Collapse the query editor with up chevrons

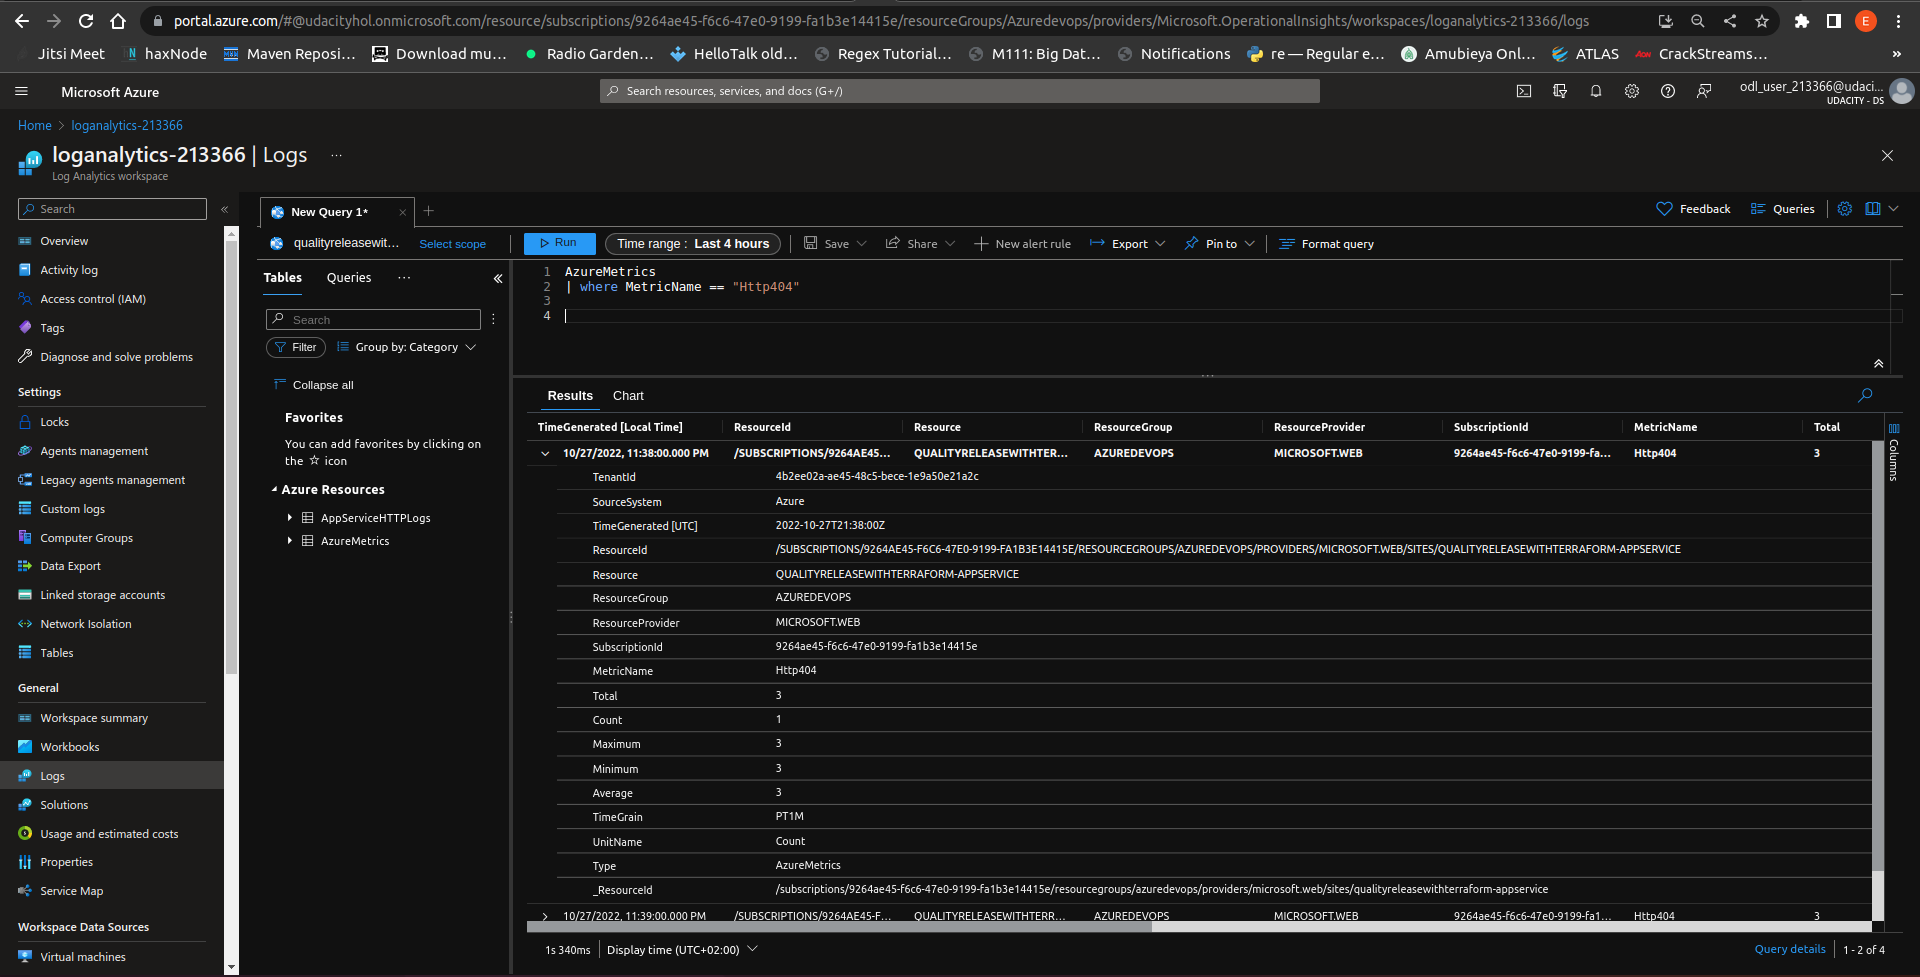1879,364
